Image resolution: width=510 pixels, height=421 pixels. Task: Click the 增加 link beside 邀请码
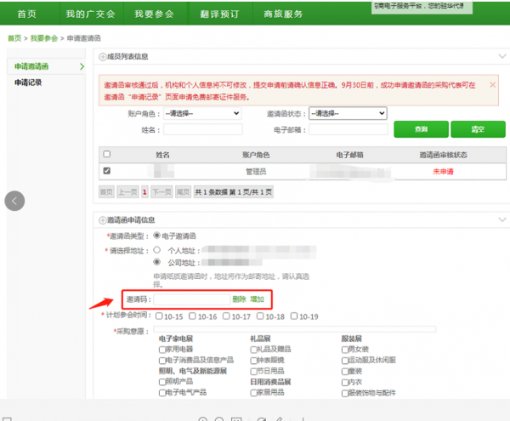pos(257,299)
